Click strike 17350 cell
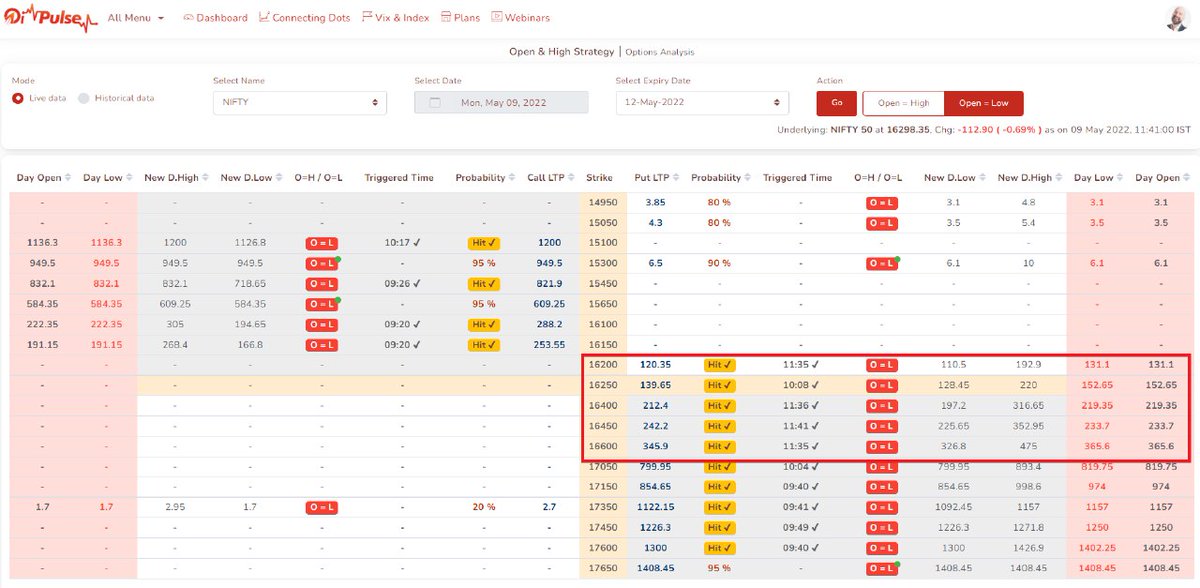 [603, 507]
